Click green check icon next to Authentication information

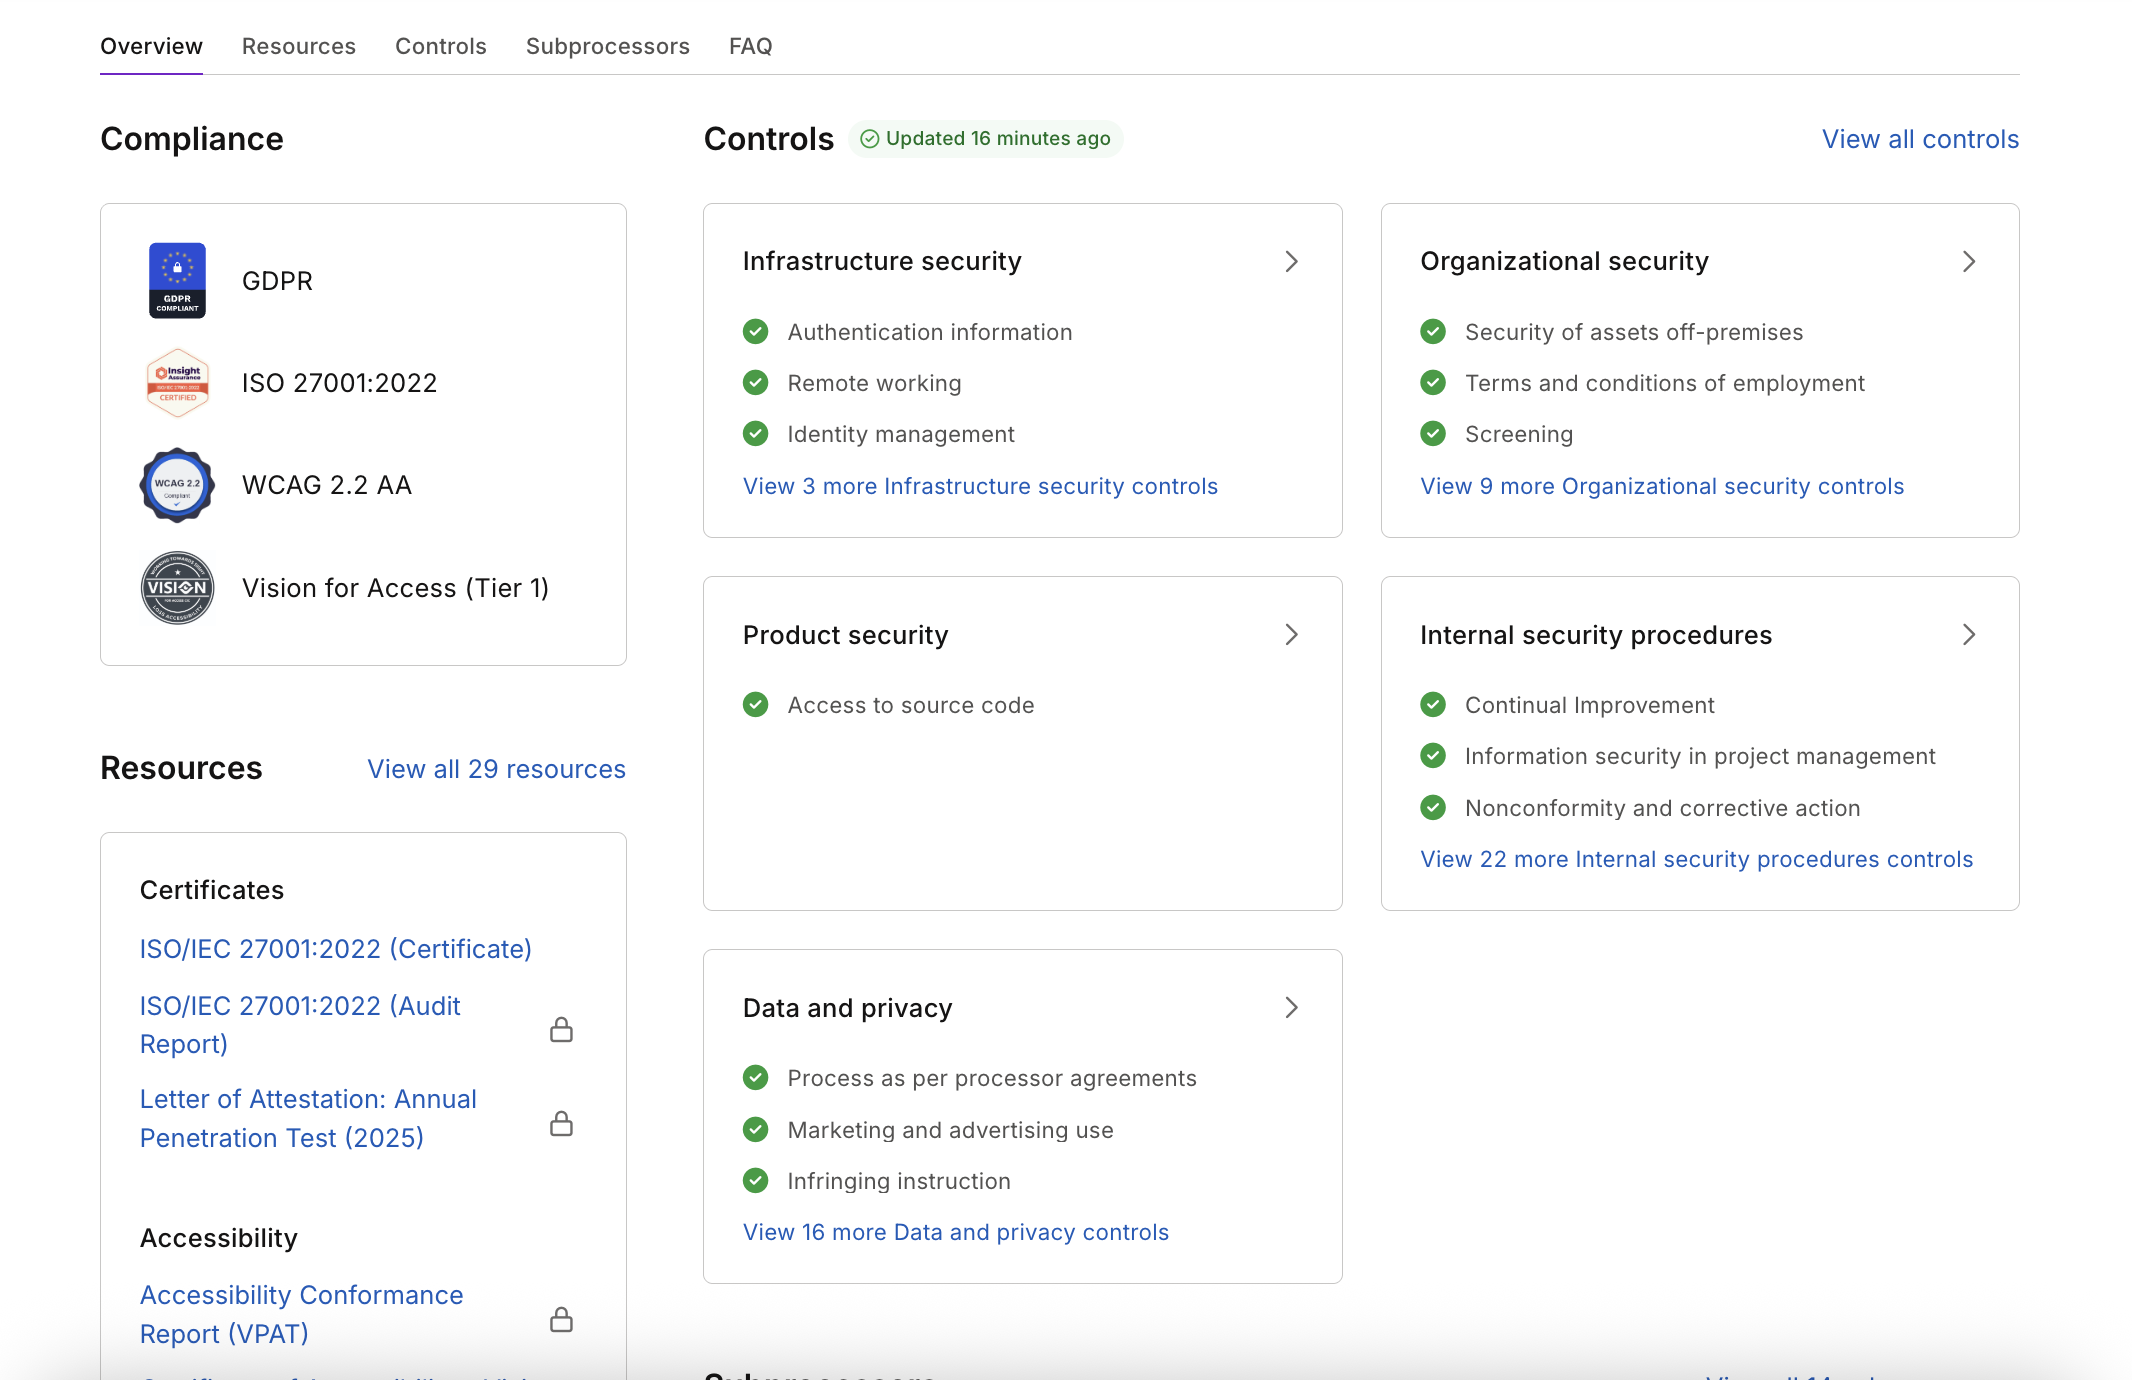coord(756,332)
